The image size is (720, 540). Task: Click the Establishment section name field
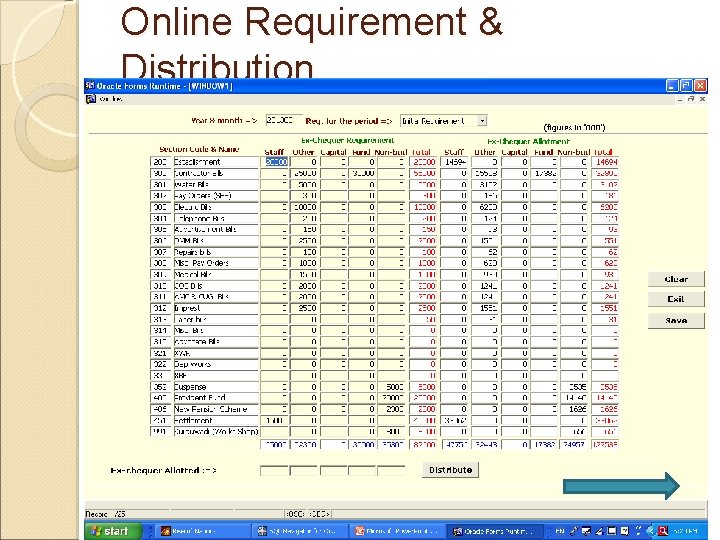tap(216, 162)
